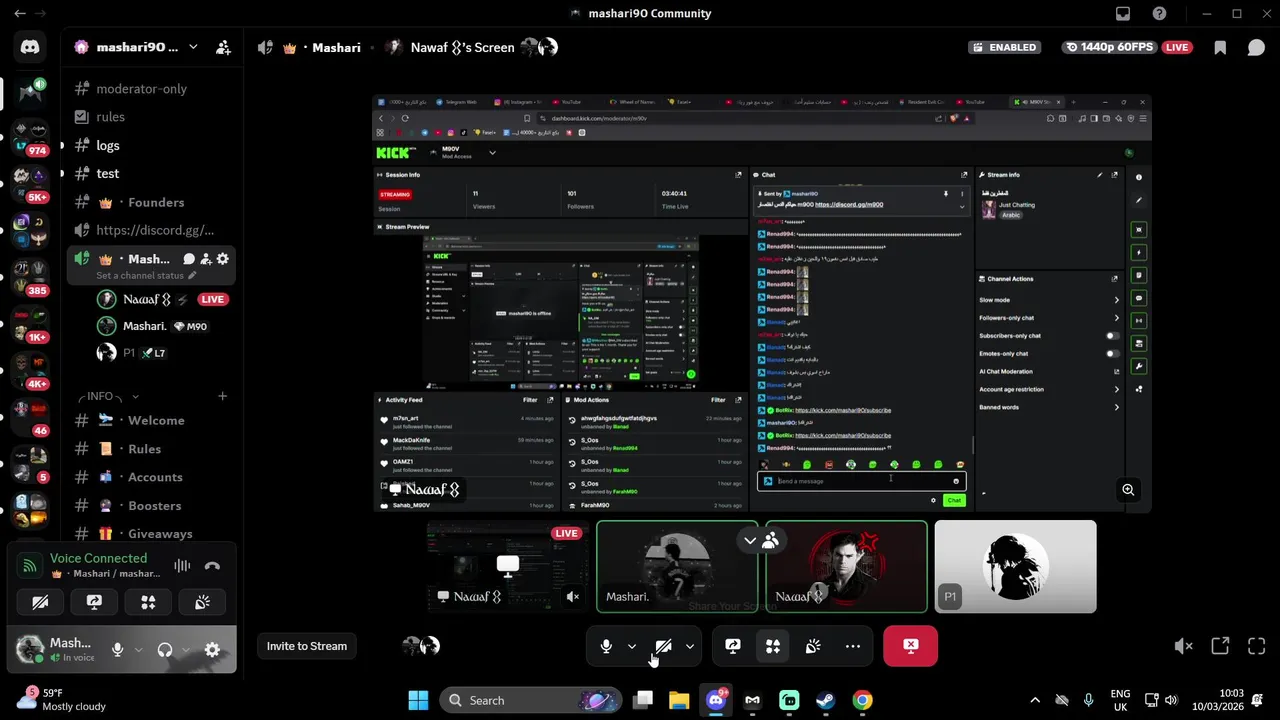This screenshot has height=720, width=1280.
Task: Toggle microphone mute in call controls
Action: point(606,646)
